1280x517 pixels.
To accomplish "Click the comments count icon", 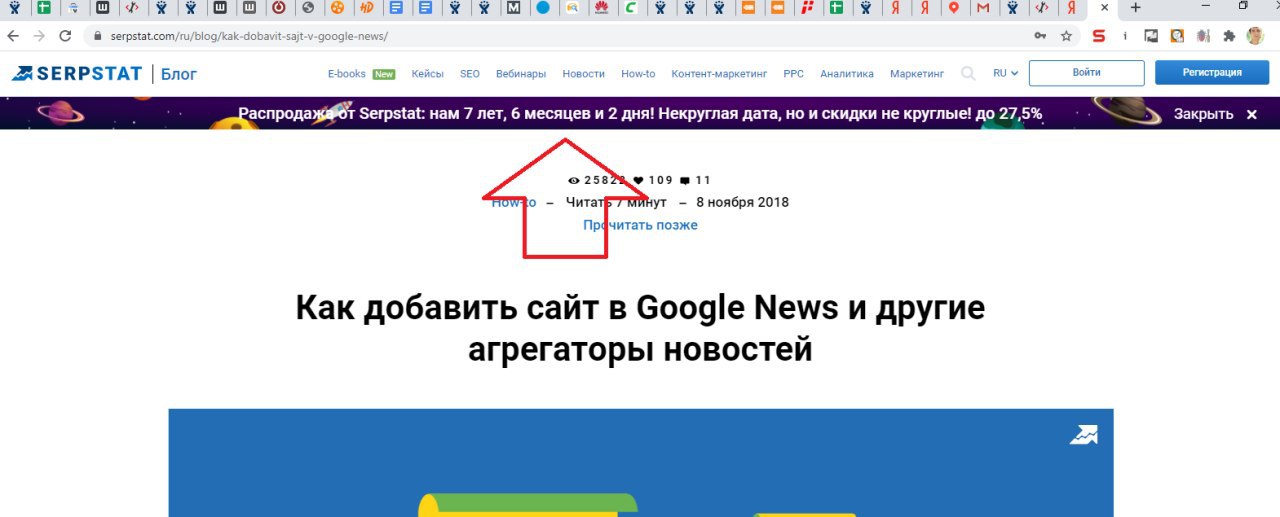I will point(685,181).
